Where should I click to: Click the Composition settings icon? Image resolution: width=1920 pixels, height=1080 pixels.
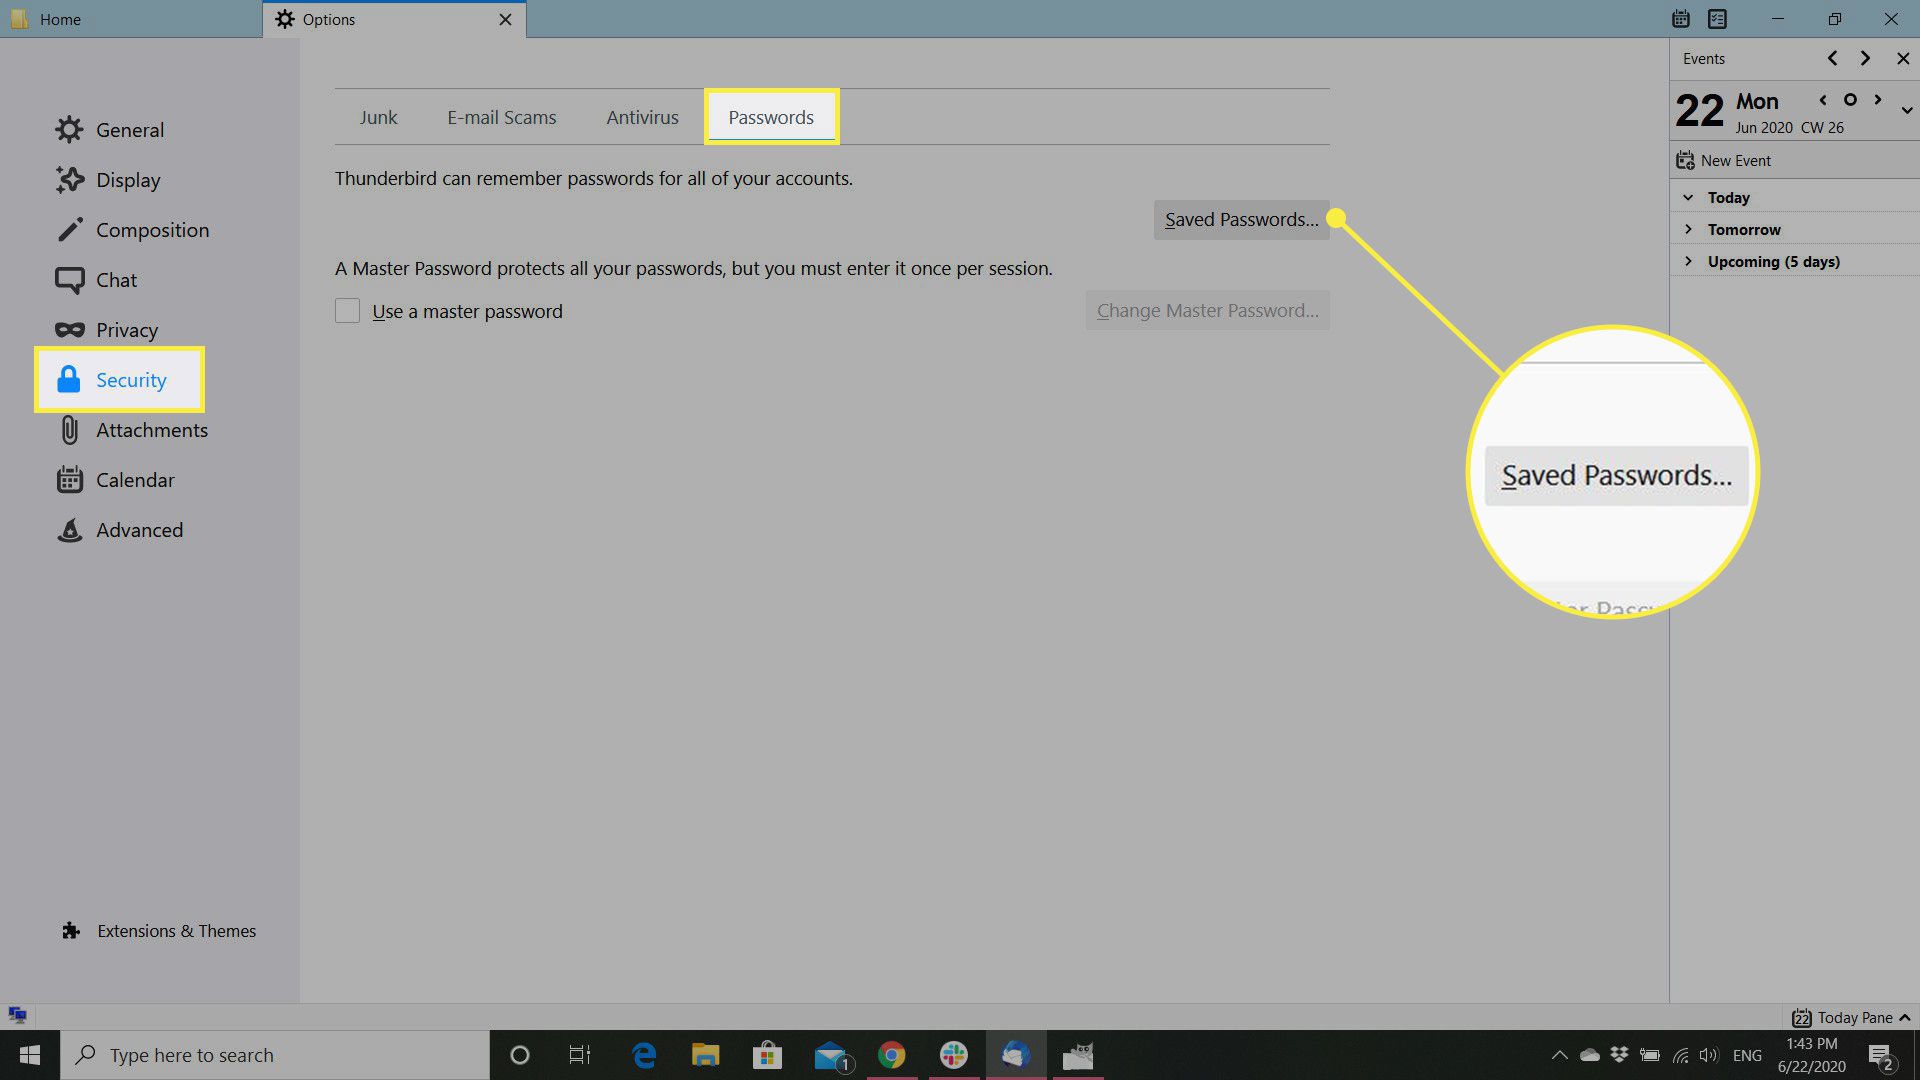[69, 228]
